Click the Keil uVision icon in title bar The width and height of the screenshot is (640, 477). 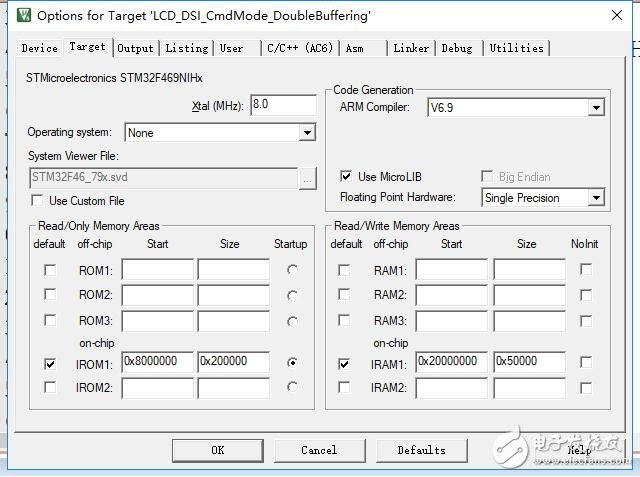pos(24,16)
